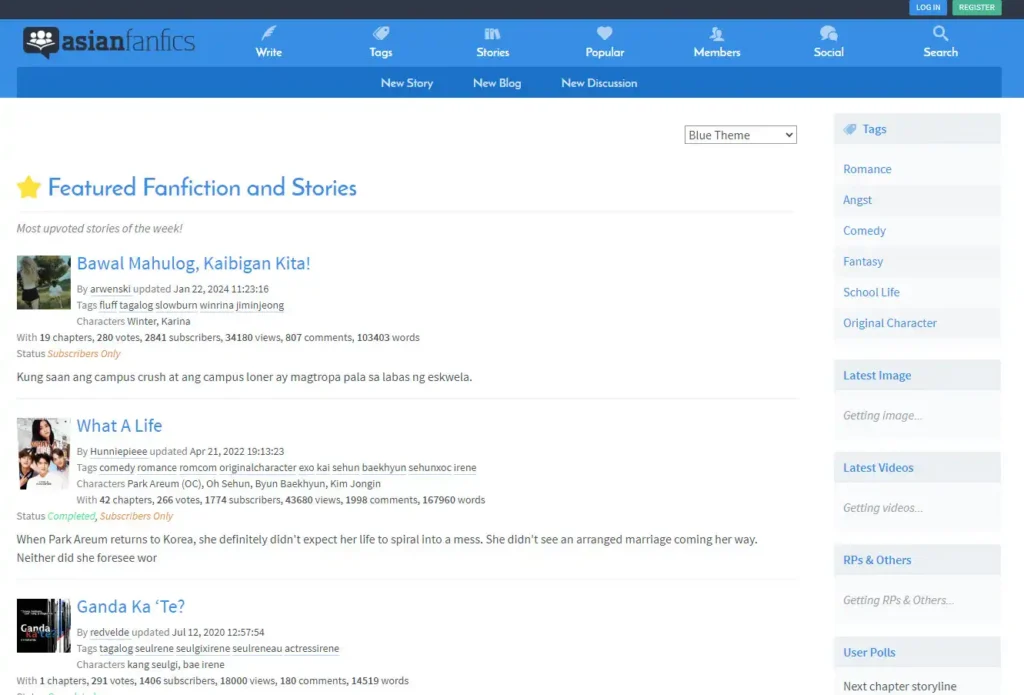
Task: Click the Search magnifier icon
Action: tap(940, 33)
